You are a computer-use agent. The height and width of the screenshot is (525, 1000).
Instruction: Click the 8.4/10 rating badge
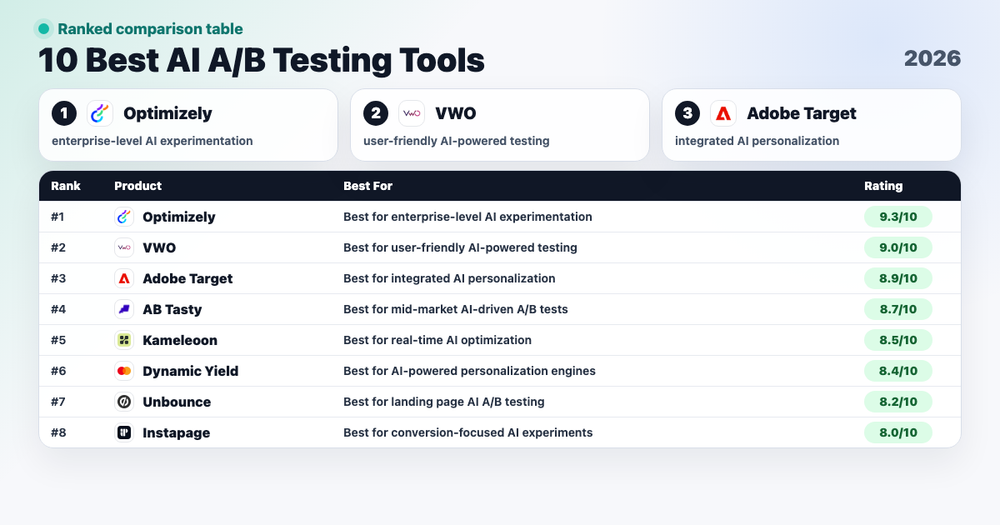click(898, 371)
